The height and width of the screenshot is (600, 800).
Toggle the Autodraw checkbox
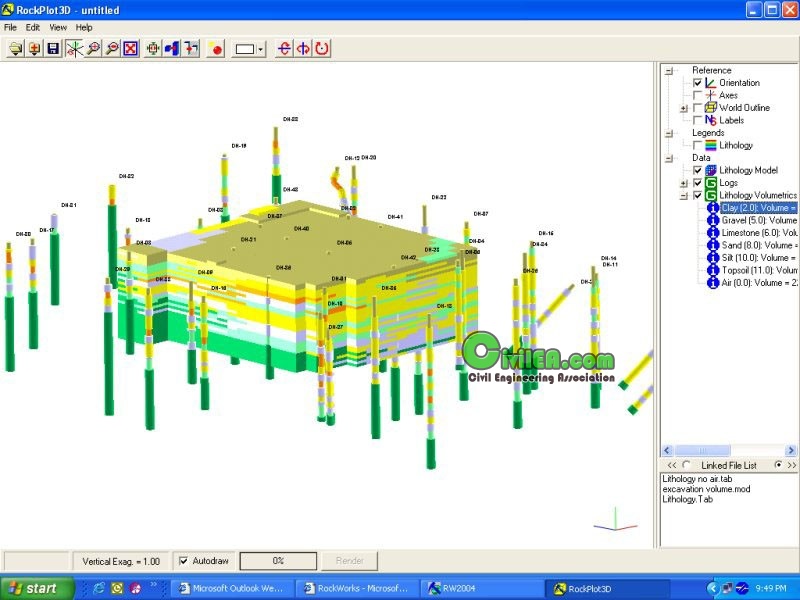coord(184,561)
